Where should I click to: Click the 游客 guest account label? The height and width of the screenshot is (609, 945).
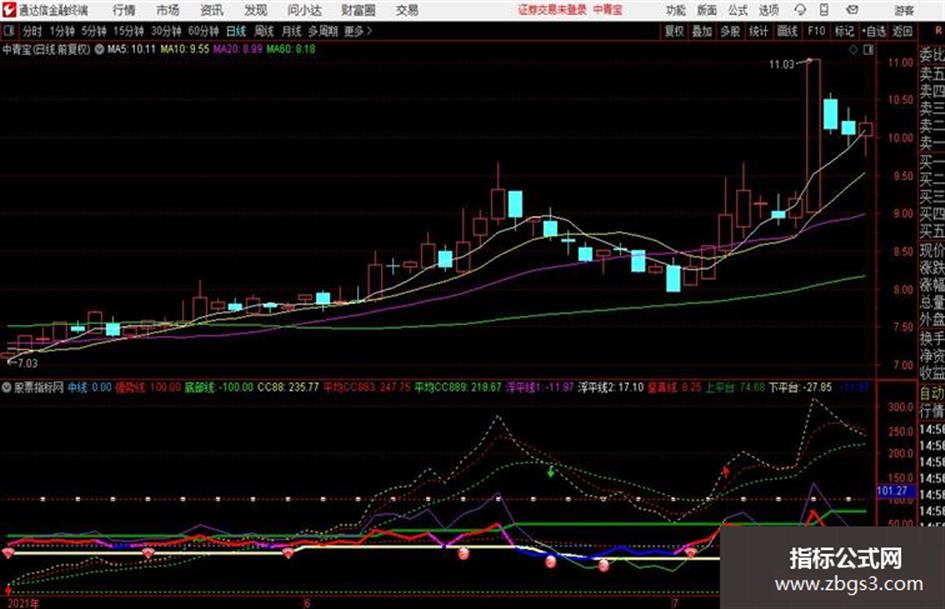point(904,10)
